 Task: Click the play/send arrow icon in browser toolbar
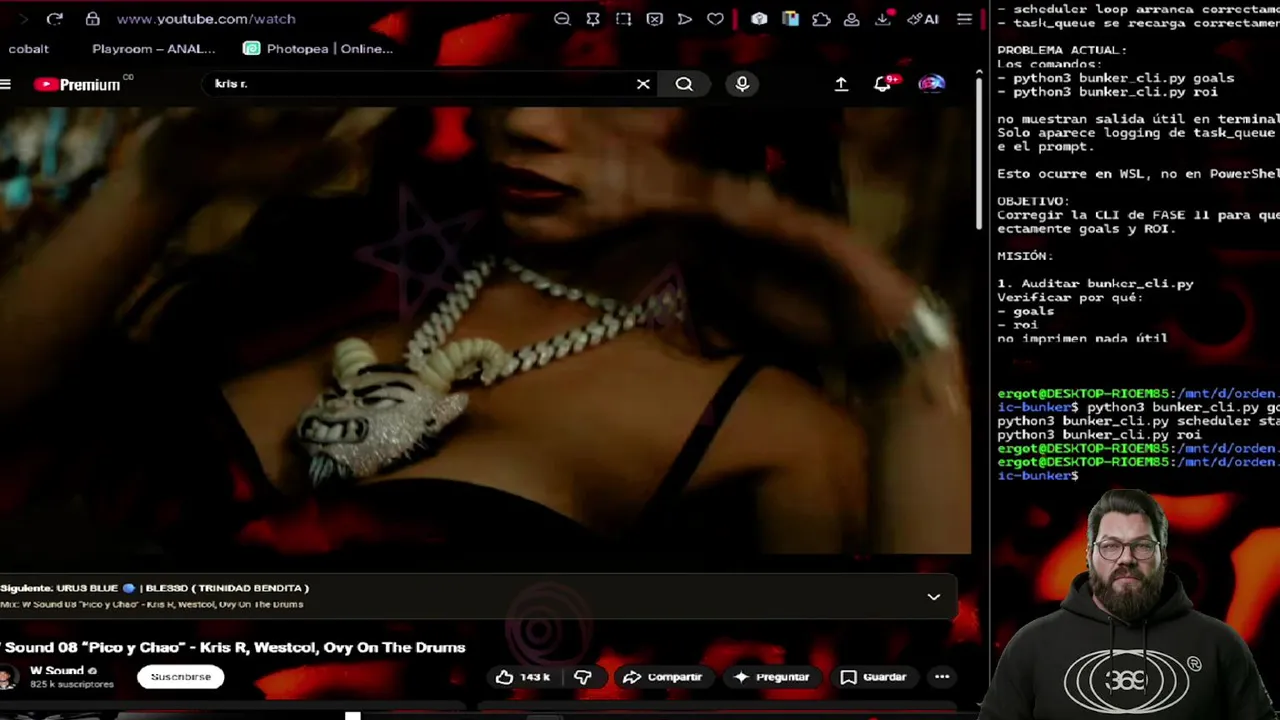[685, 19]
